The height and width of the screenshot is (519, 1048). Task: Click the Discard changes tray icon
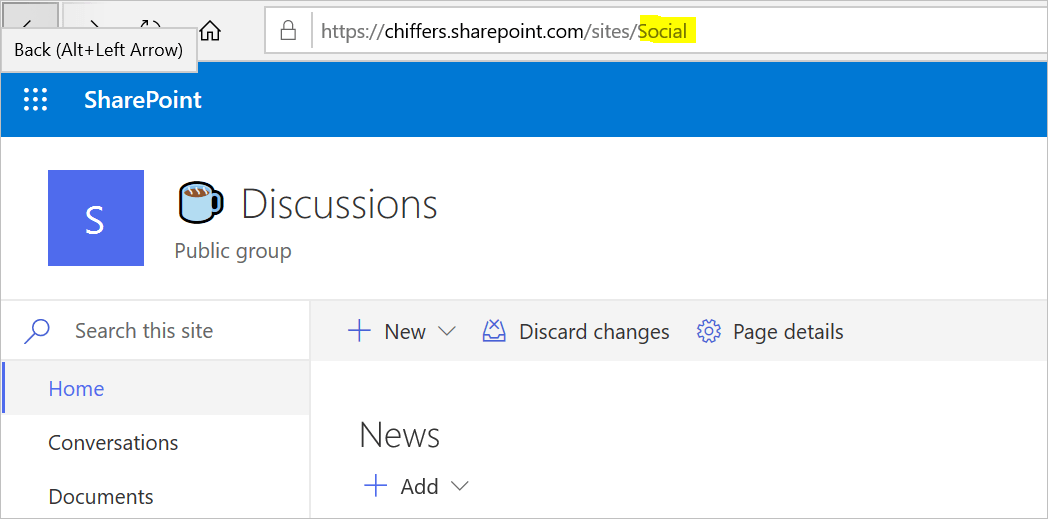[x=494, y=331]
